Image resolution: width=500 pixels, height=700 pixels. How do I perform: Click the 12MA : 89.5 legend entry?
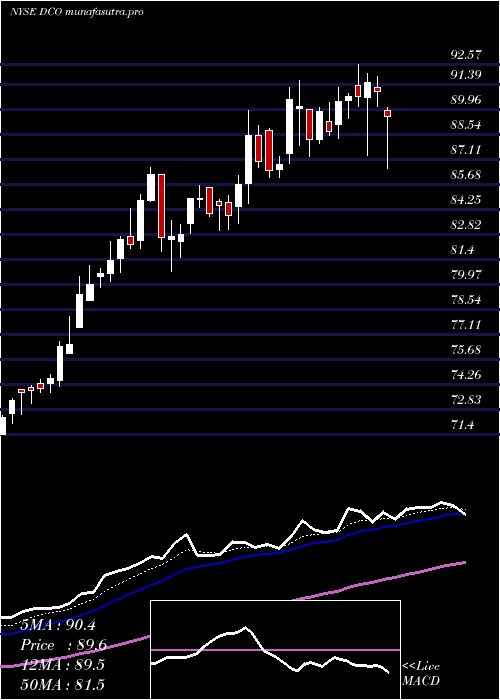coord(60,665)
